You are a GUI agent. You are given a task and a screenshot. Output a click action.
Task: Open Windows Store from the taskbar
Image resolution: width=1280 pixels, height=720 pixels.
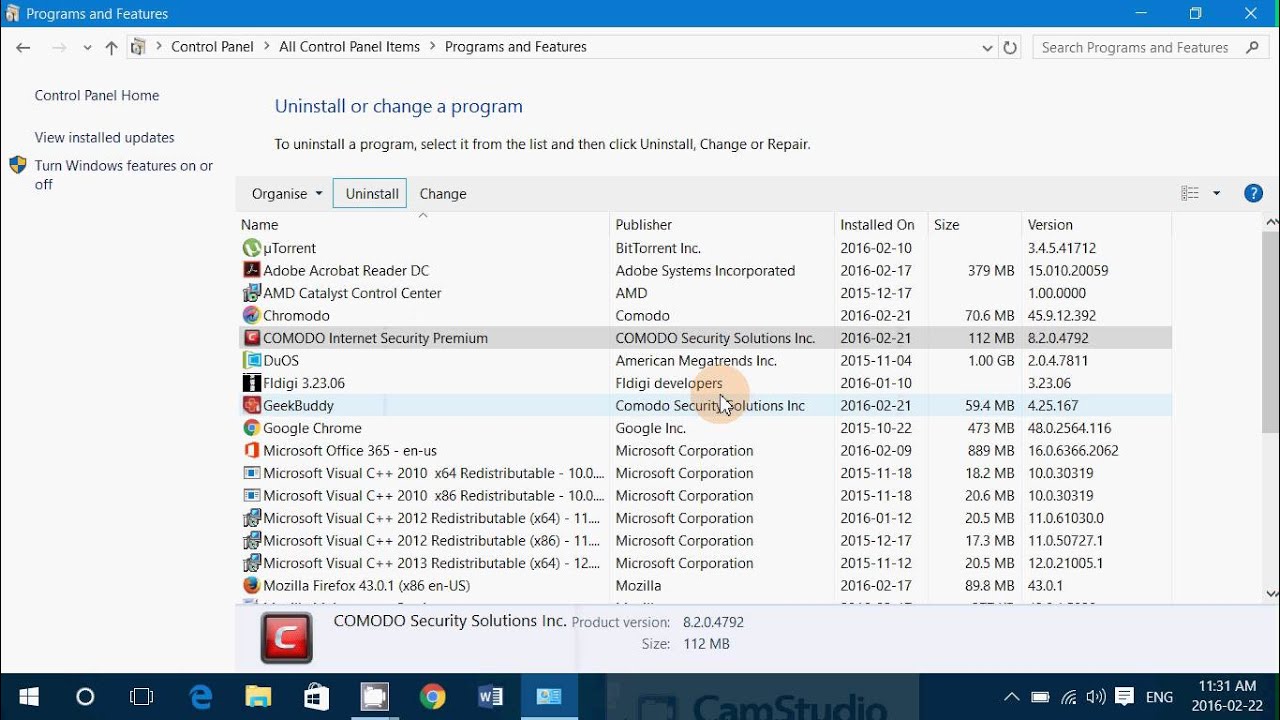317,697
